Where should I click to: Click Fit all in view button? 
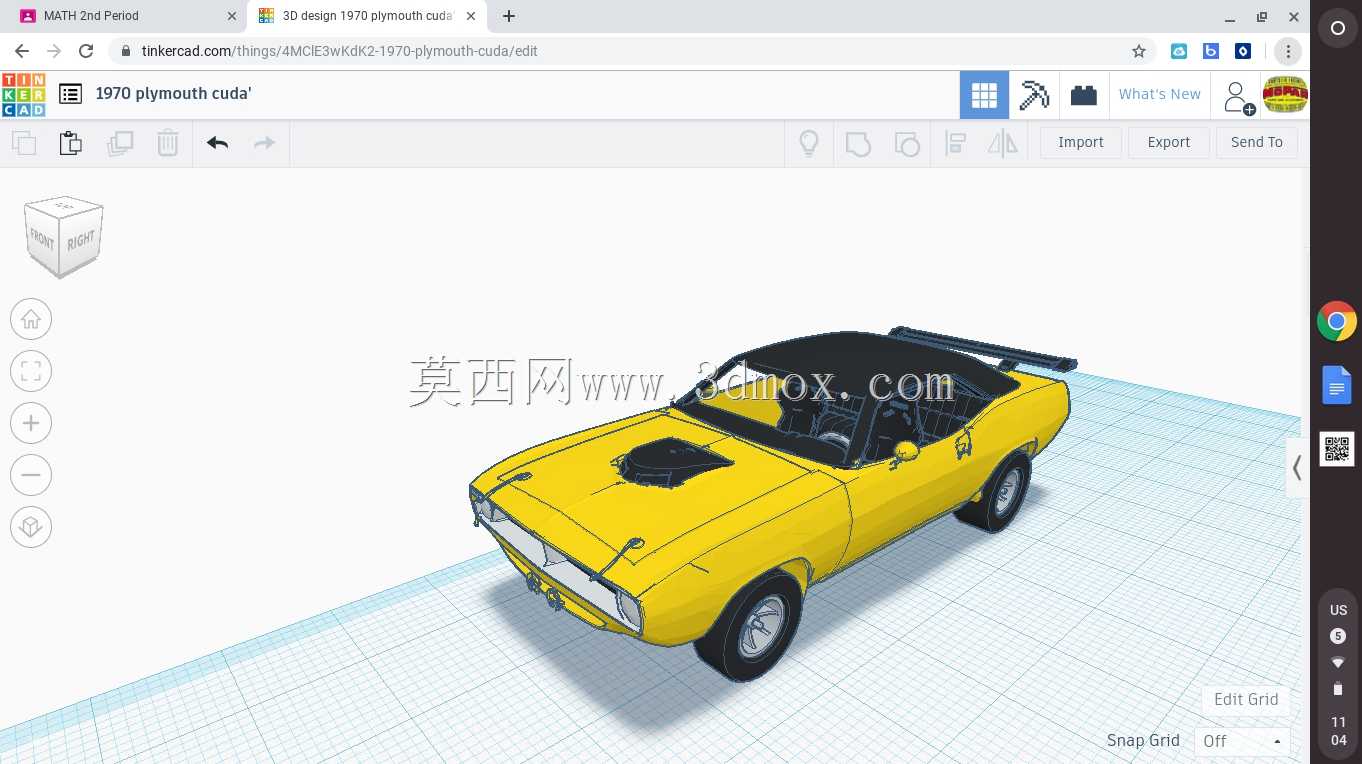coord(31,371)
